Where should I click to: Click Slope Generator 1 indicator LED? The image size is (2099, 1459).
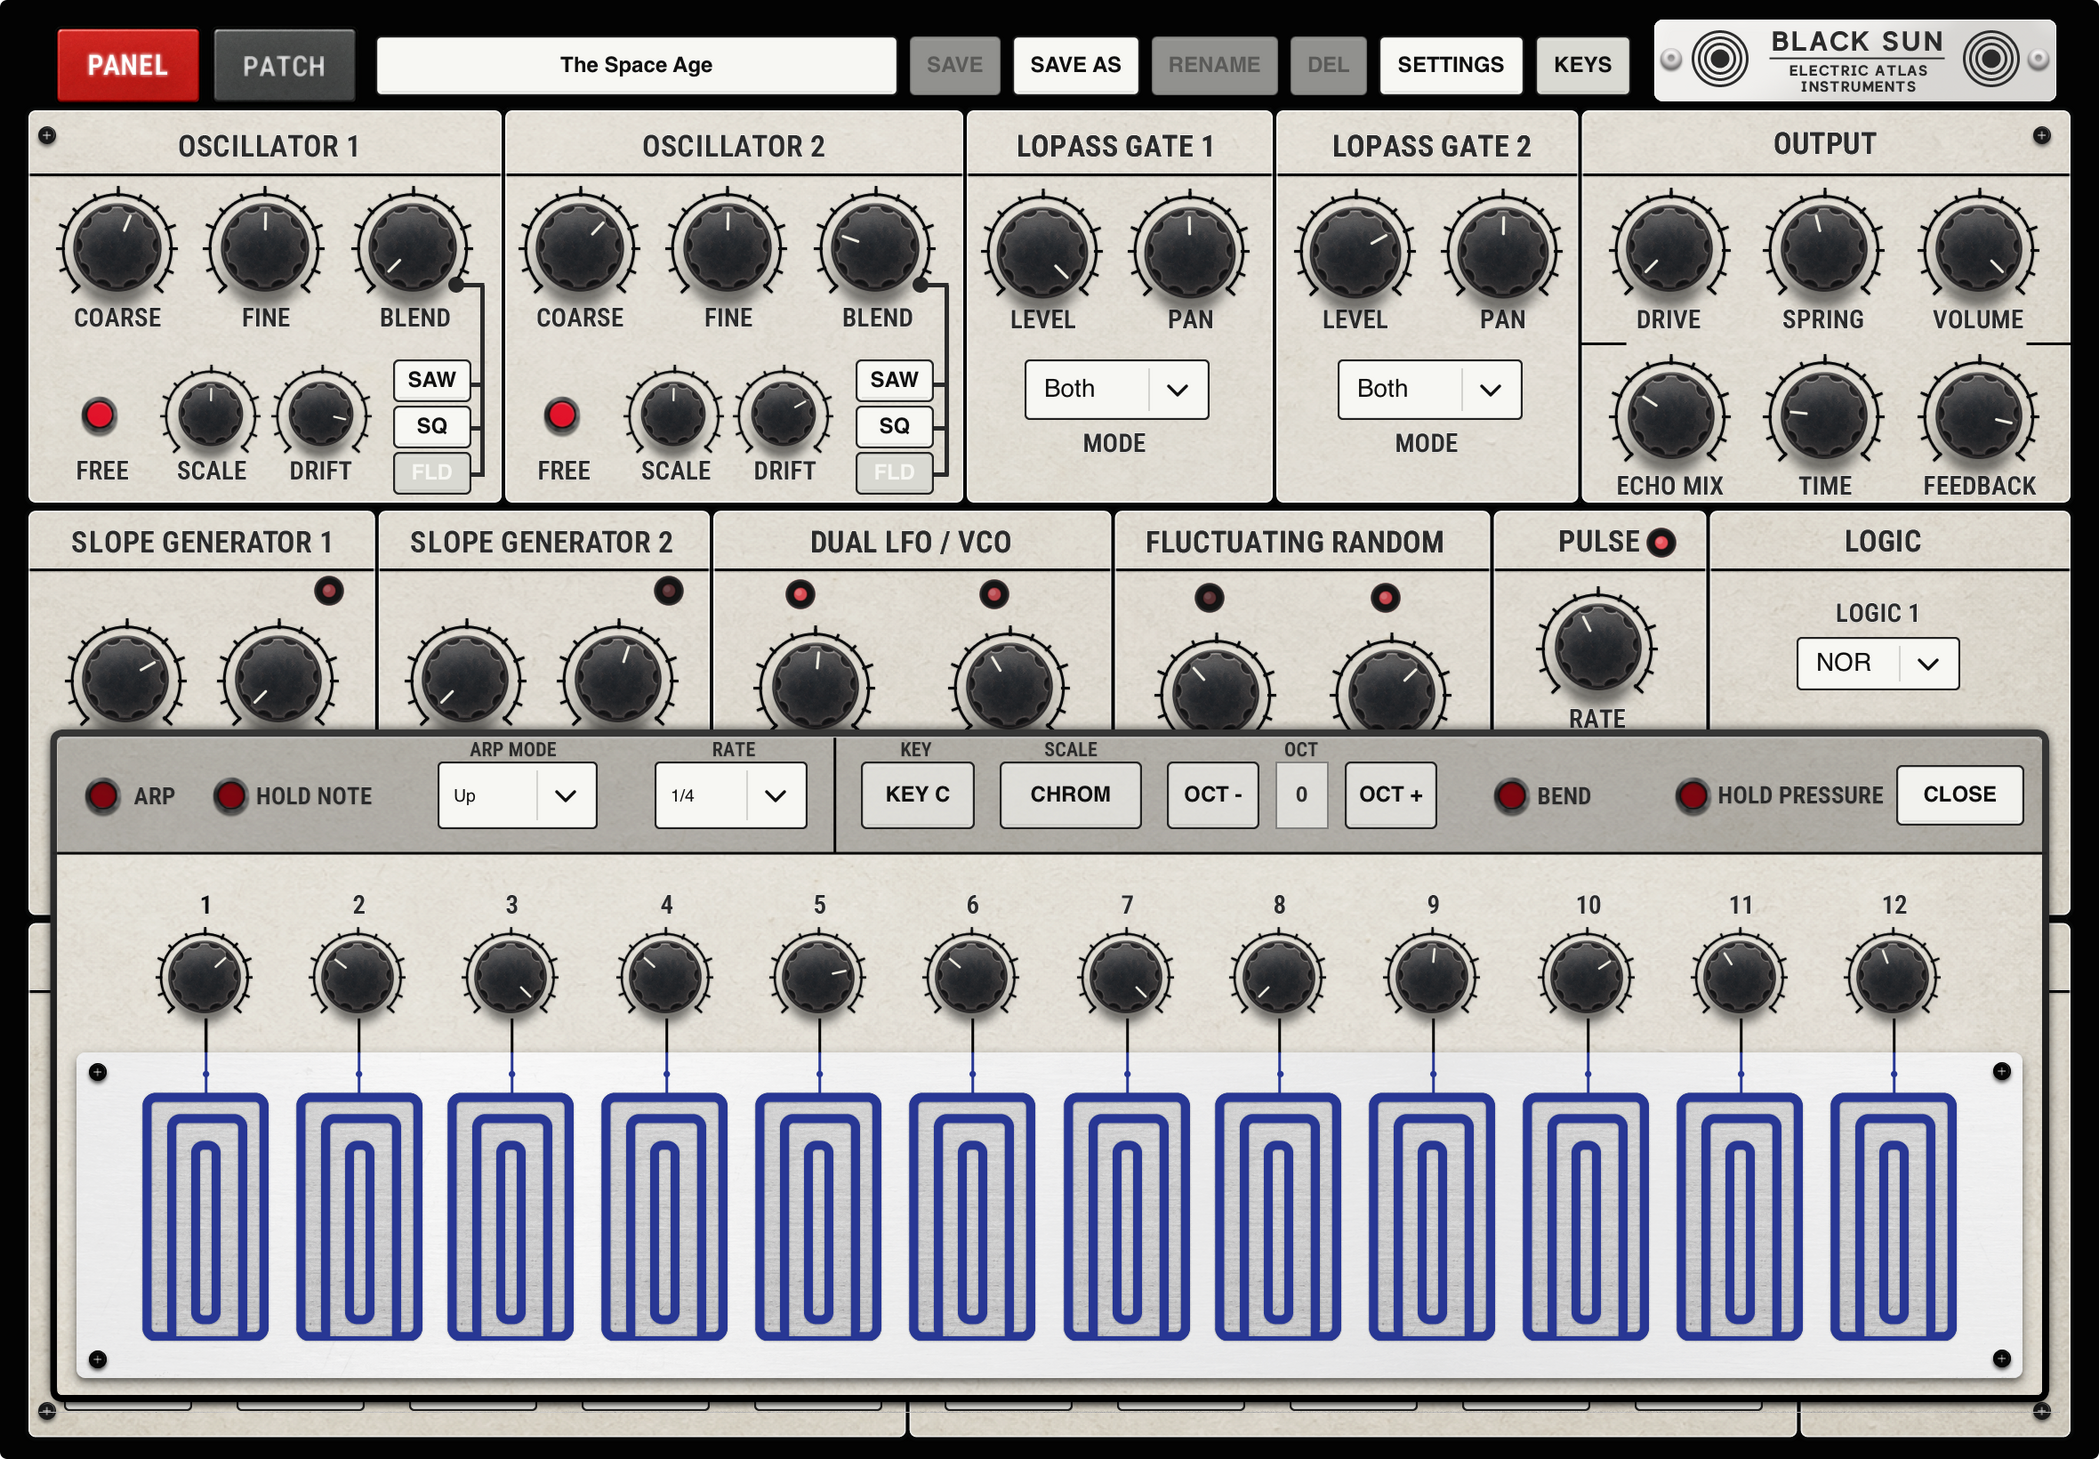[329, 590]
